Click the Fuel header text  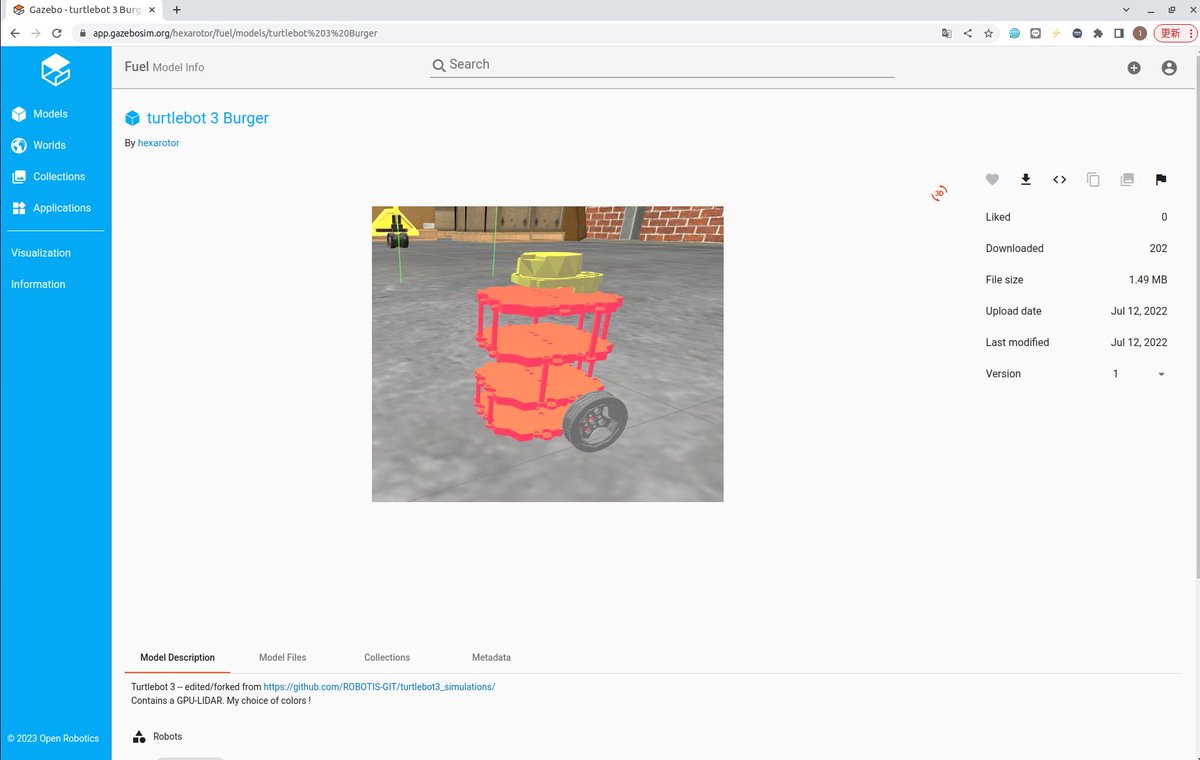click(137, 67)
